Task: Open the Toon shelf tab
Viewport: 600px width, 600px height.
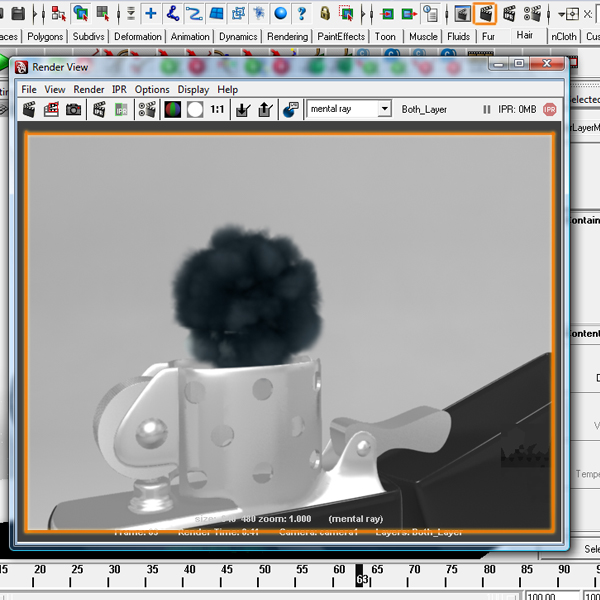Action: click(x=385, y=37)
